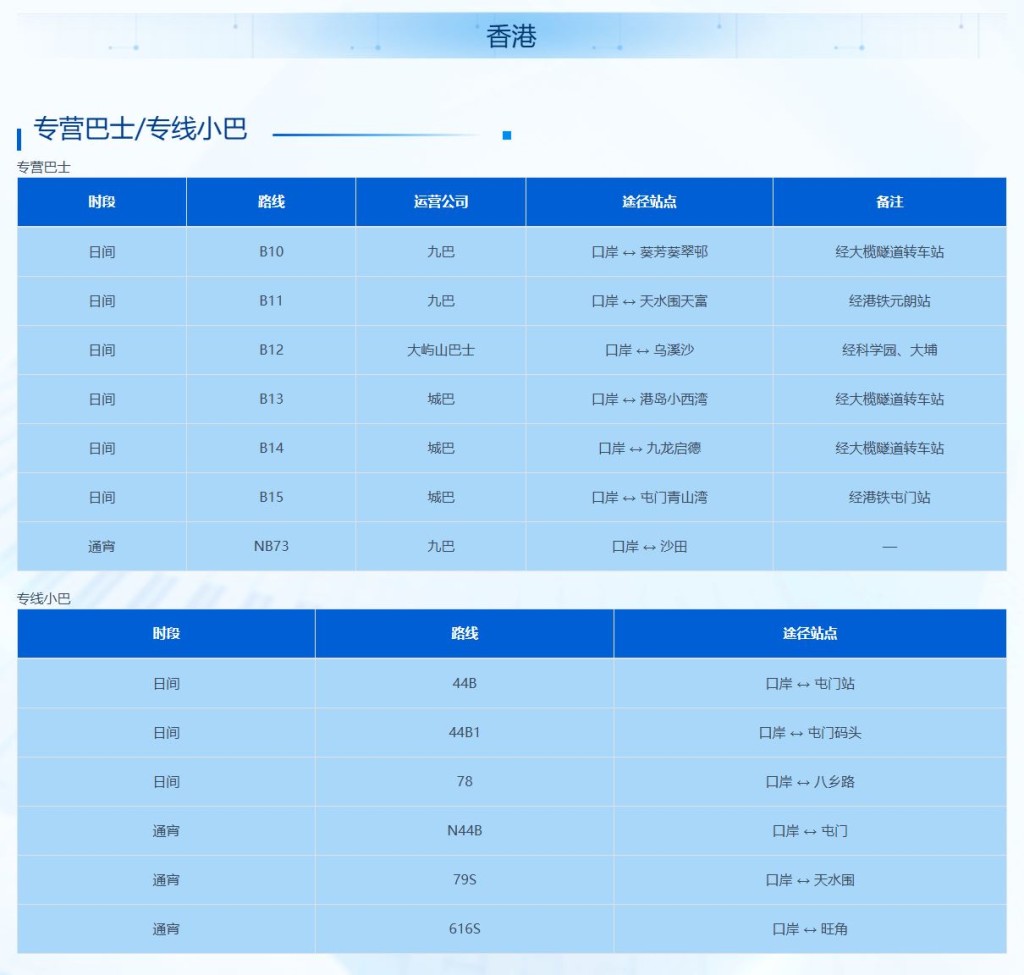
Task: Click the 口岸 ↔ 屯门青山湾 stops cell
Action: (649, 497)
